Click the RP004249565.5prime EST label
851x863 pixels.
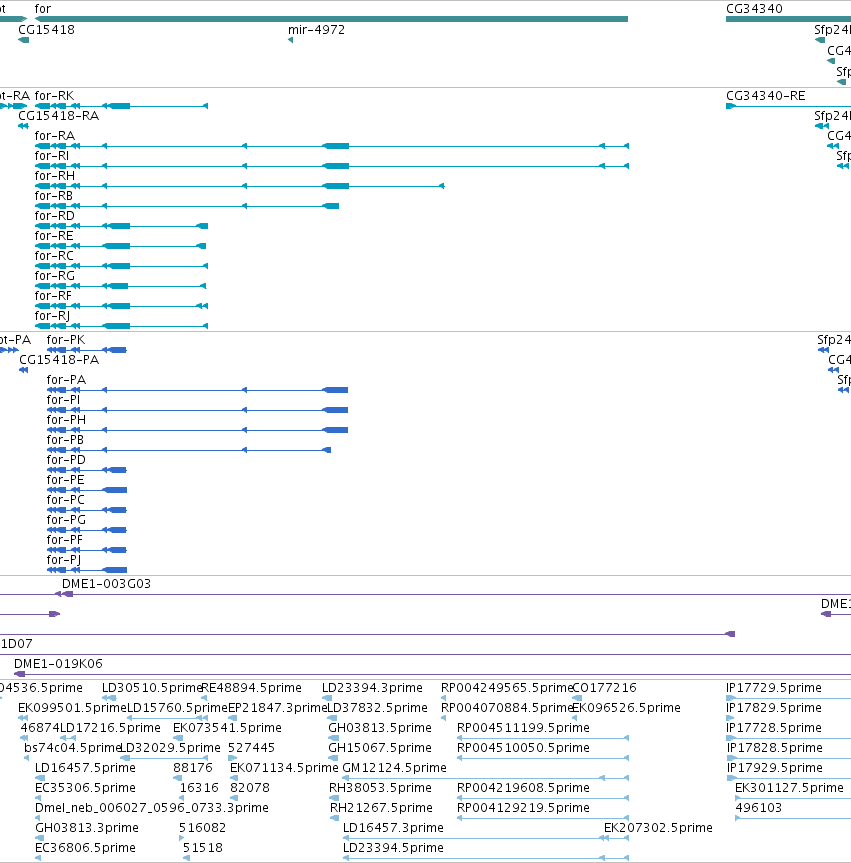[507, 688]
